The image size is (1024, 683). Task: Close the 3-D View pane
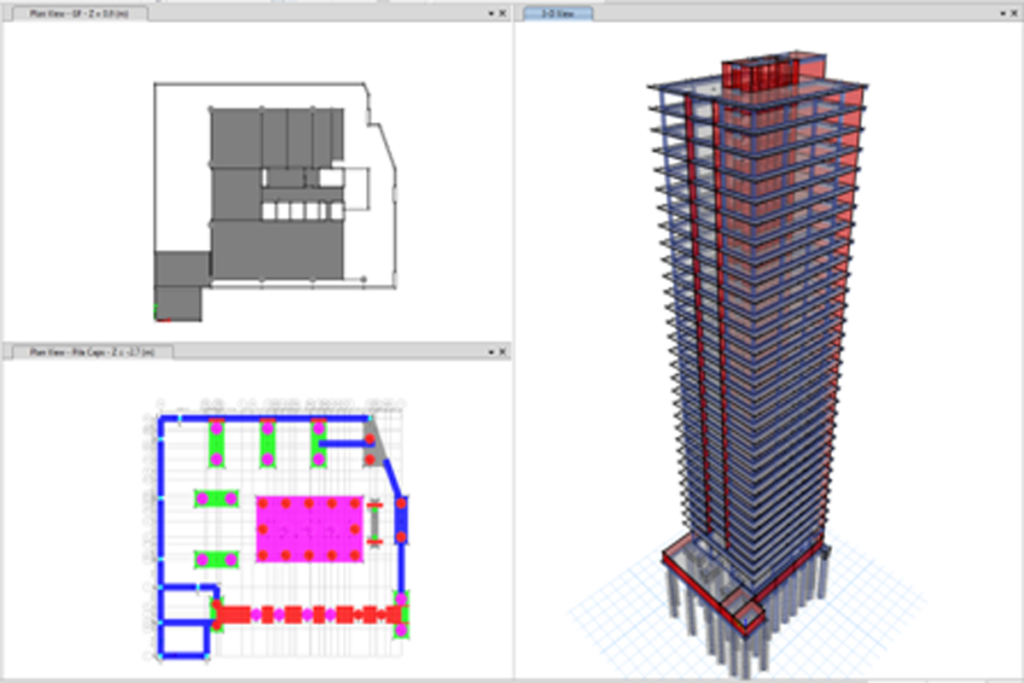tap(1015, 13)
